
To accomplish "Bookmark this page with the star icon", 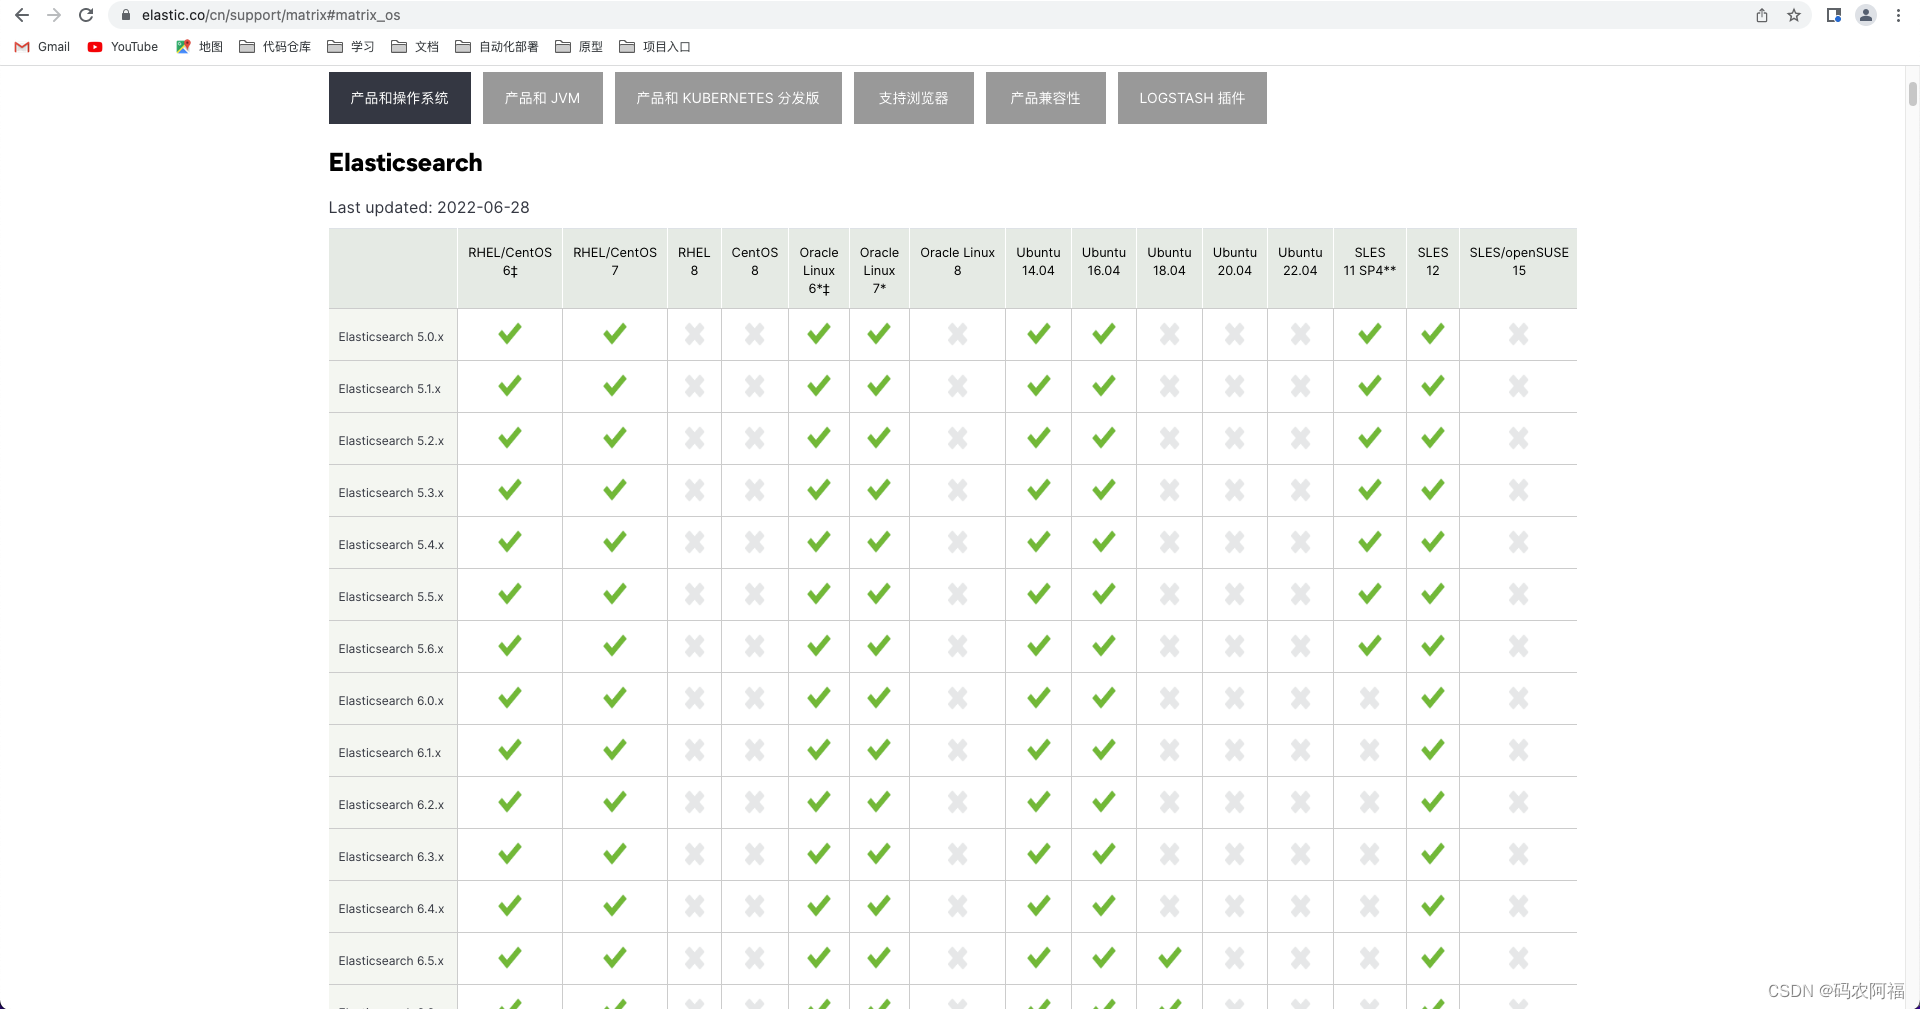I will click(1794, 15).
